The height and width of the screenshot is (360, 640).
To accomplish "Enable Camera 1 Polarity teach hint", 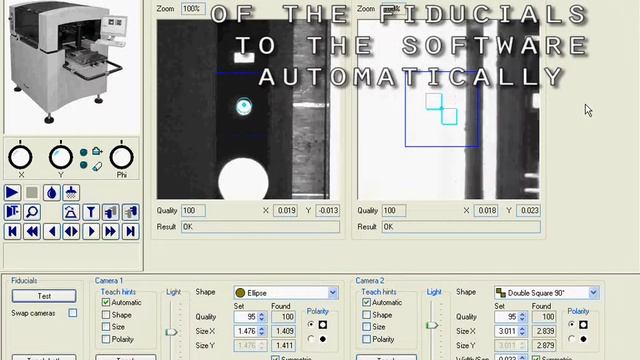I will click(x=106, y=339).
